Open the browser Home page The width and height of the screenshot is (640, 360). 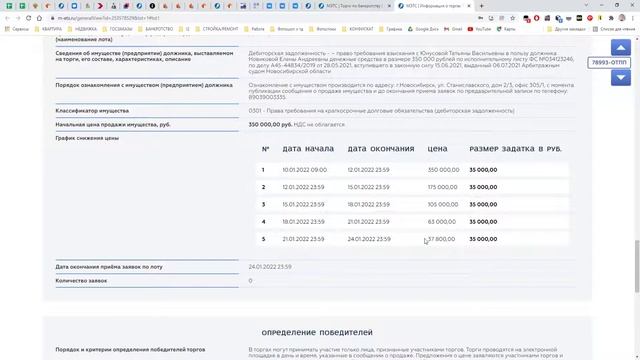[x=39, y=18]
